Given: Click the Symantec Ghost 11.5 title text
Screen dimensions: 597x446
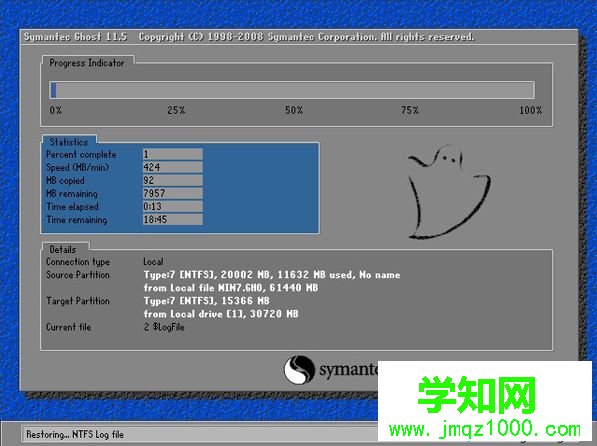Looking at the screenshot, I should [x=75, y=37].
